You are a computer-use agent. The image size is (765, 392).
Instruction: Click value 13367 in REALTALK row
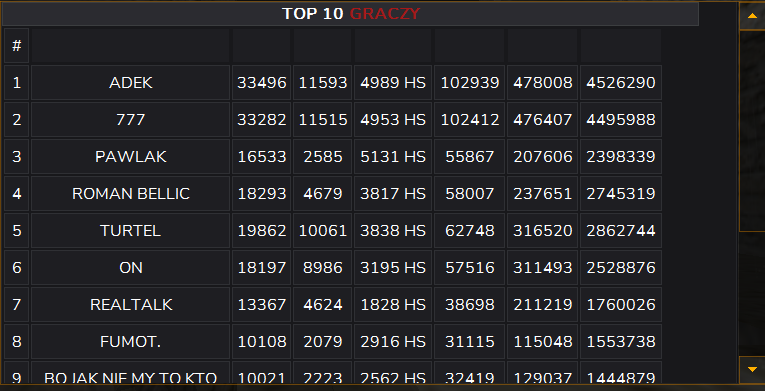click(x=262, y=305)
